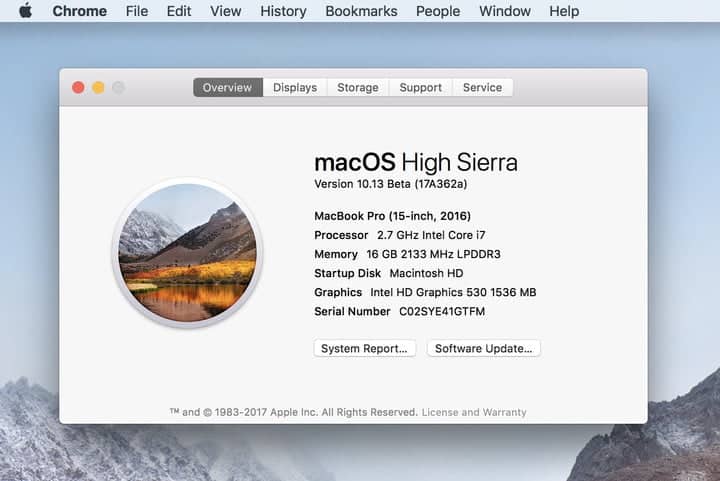The width and height of the screenshot is (720, 481).
Task: Open the History menu
Action: (283, 11)
